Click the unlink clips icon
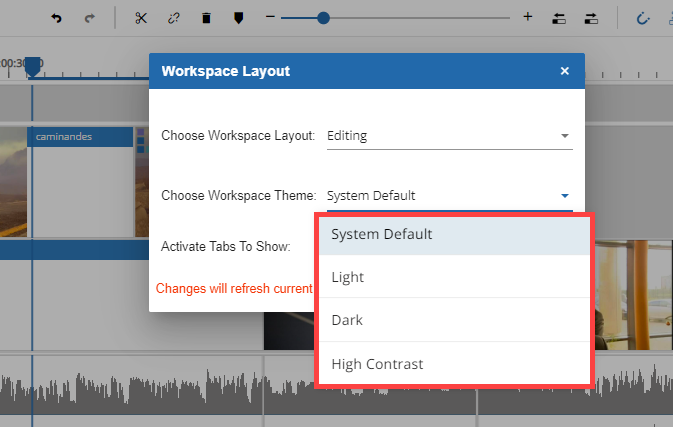Viewport: 673px width, 427px height. click(x=173, y=18)
